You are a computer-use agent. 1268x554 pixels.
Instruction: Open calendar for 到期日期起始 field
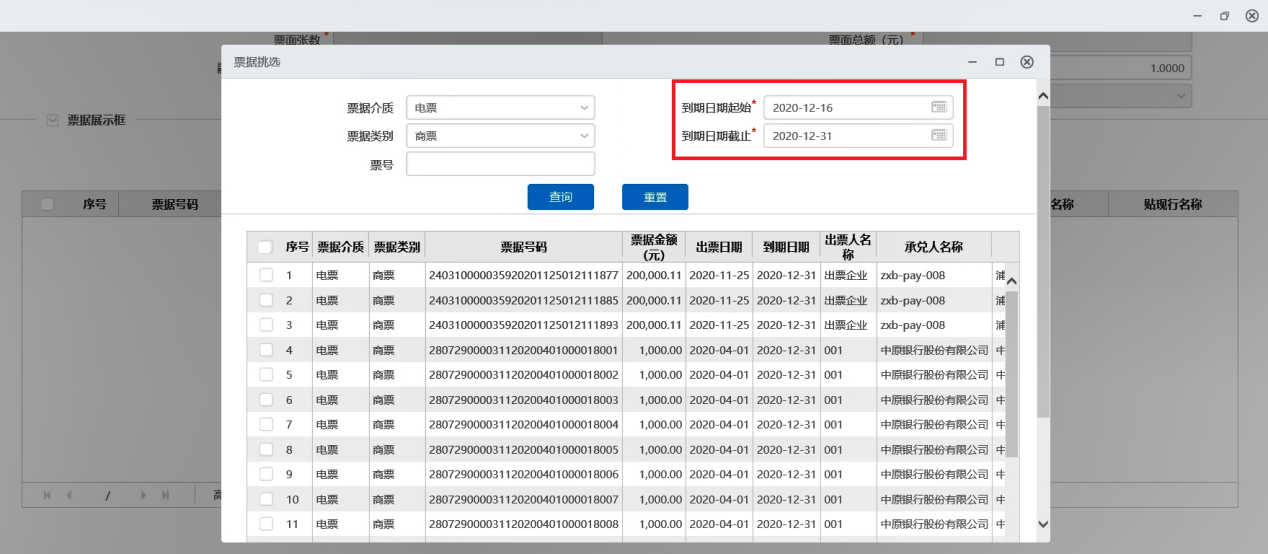939,107
